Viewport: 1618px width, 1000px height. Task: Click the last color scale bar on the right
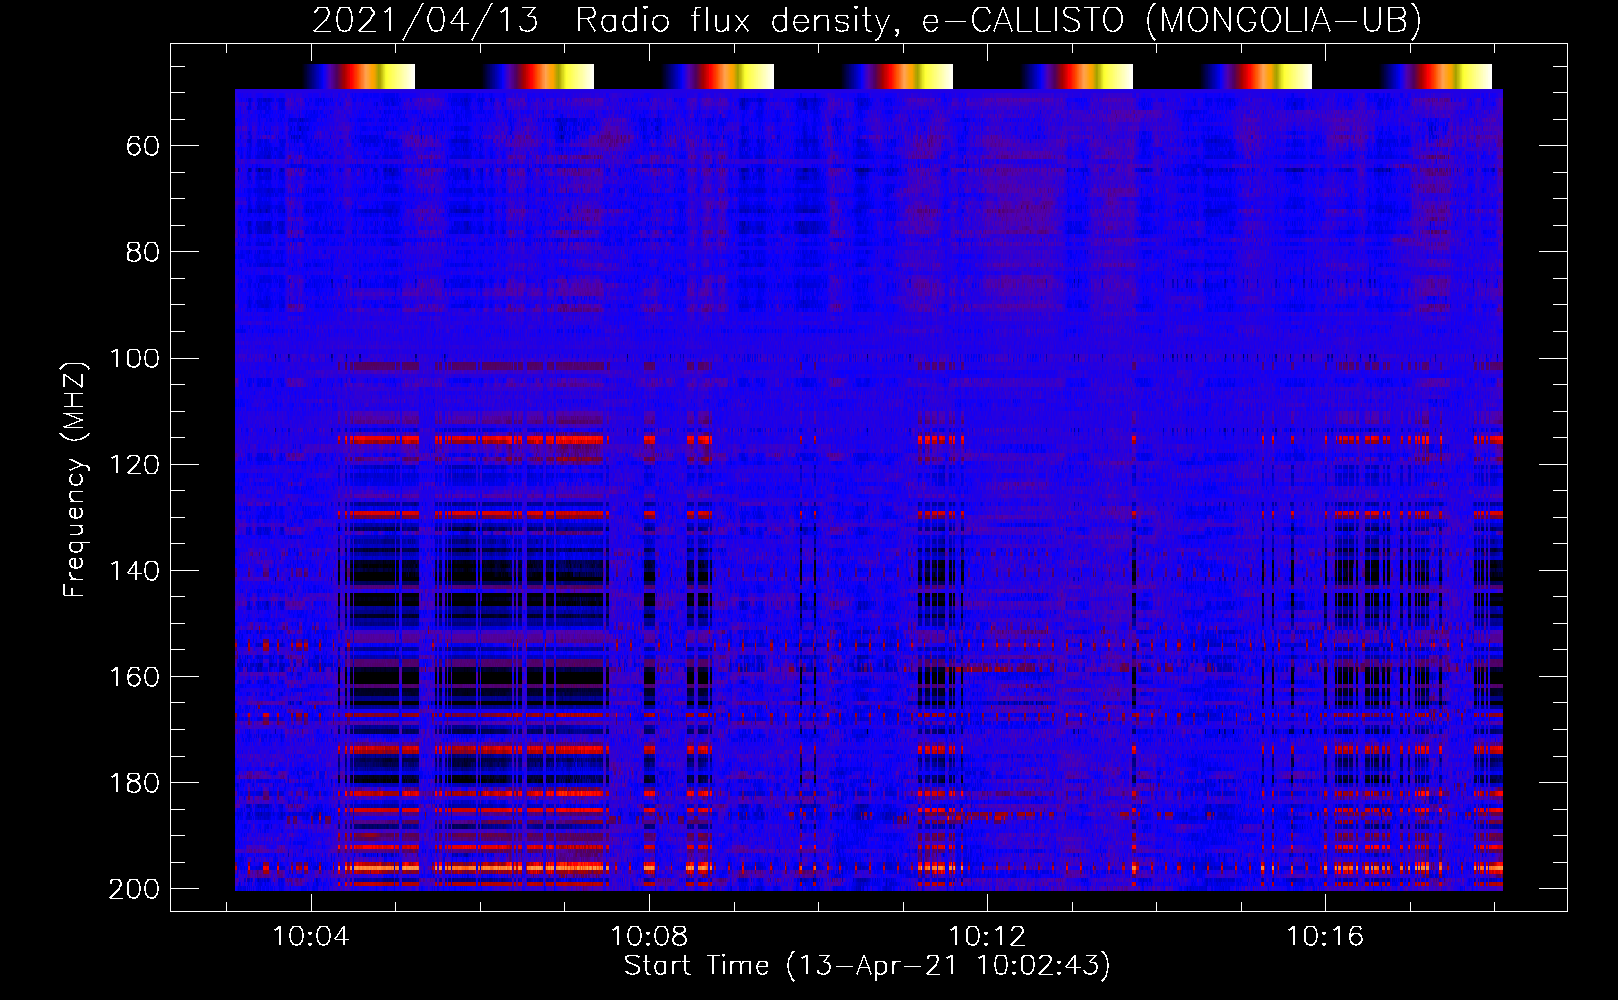click(x=1437, y=76)
